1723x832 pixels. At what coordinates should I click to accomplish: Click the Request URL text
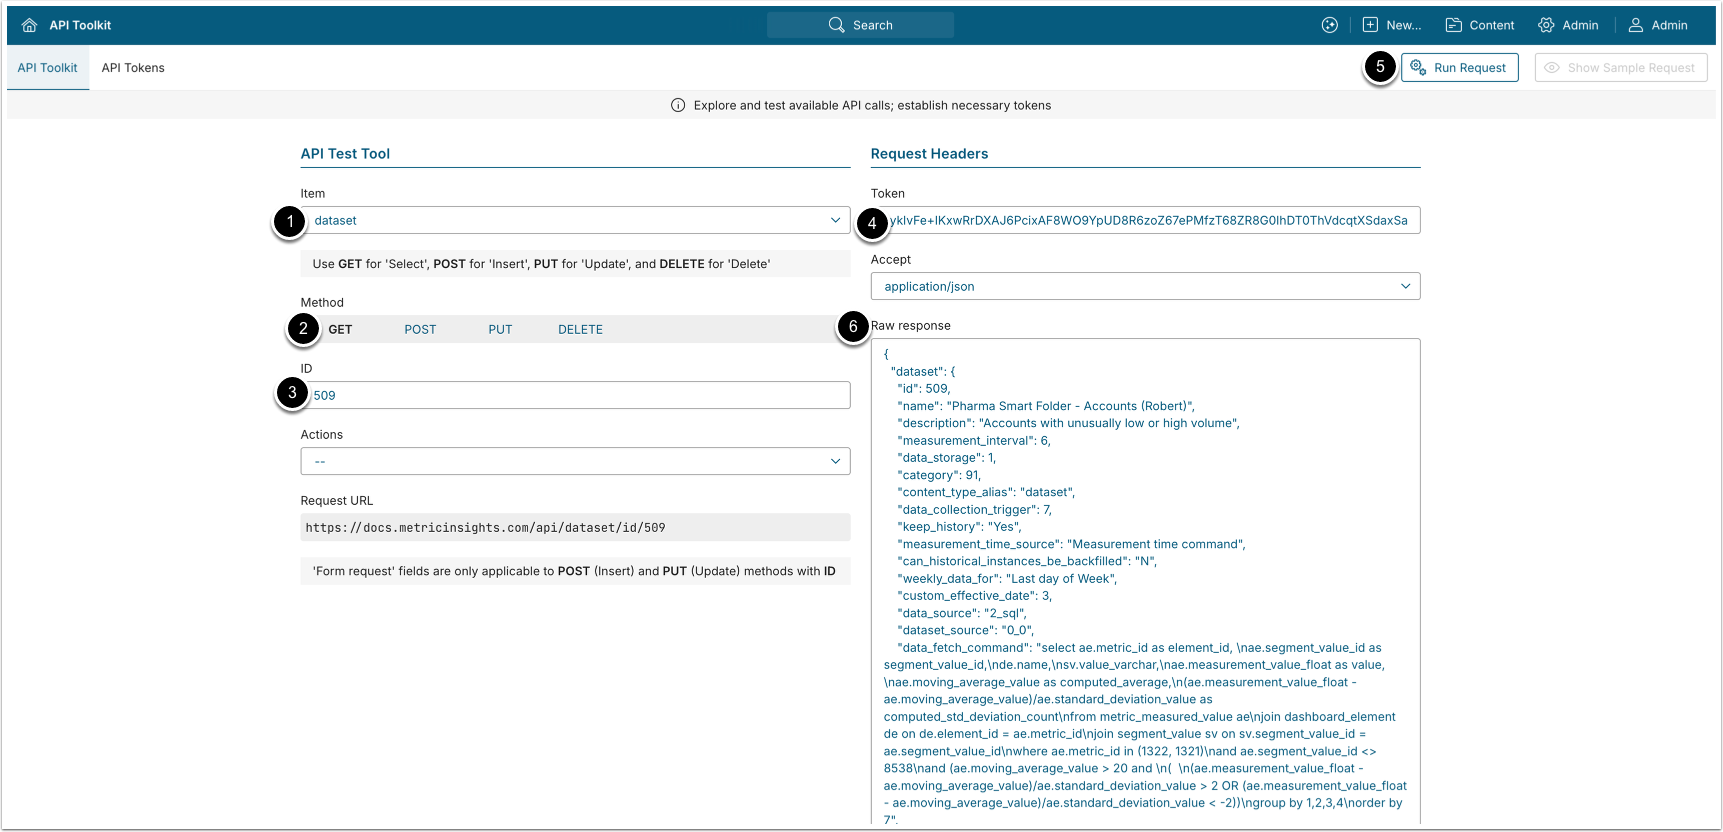point(485,528)
